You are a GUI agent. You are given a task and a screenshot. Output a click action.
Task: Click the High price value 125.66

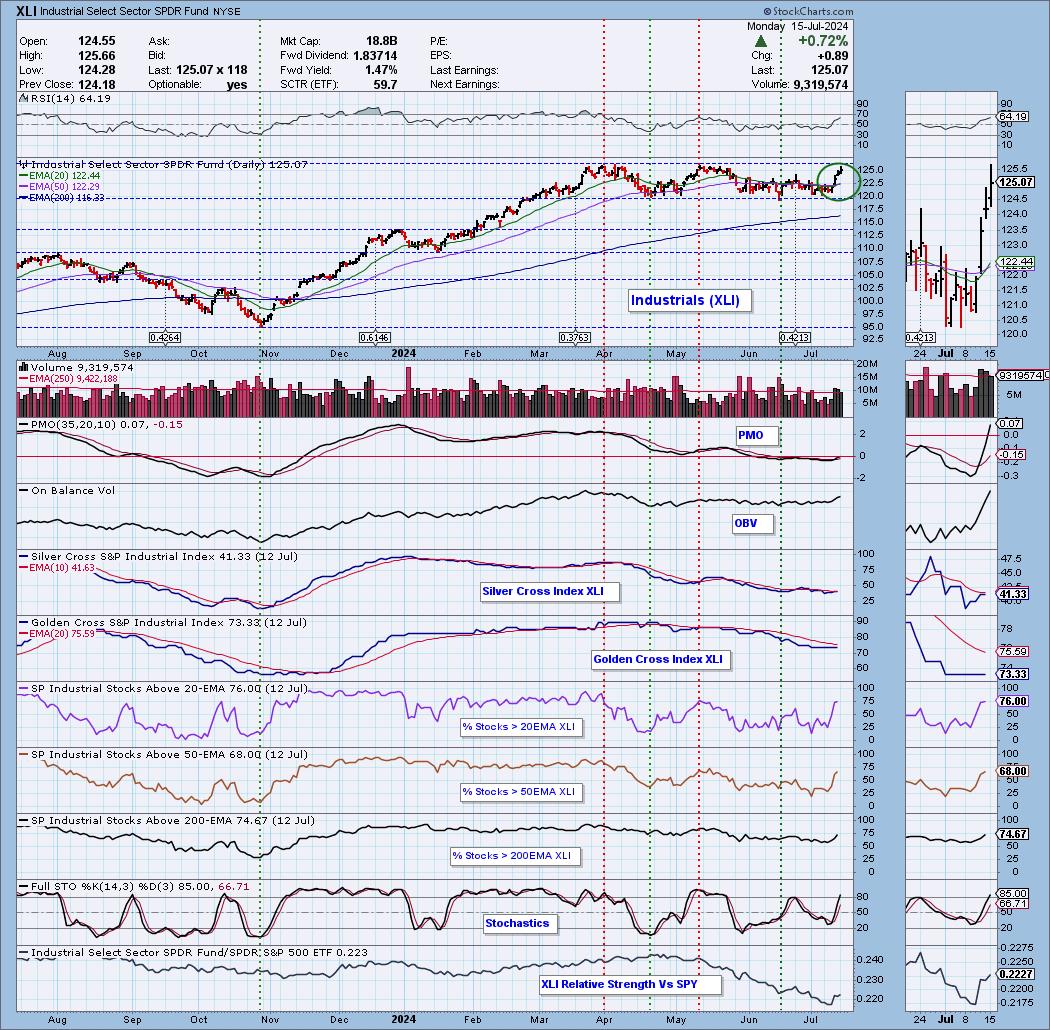coord(96,56)
